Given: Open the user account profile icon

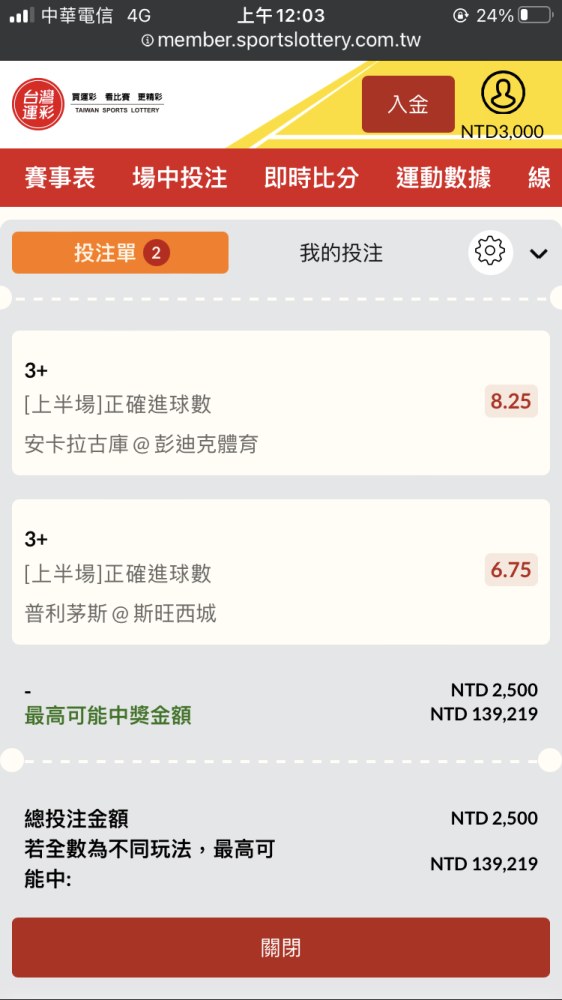Looking at the screenshot, I should click(503, 92).
